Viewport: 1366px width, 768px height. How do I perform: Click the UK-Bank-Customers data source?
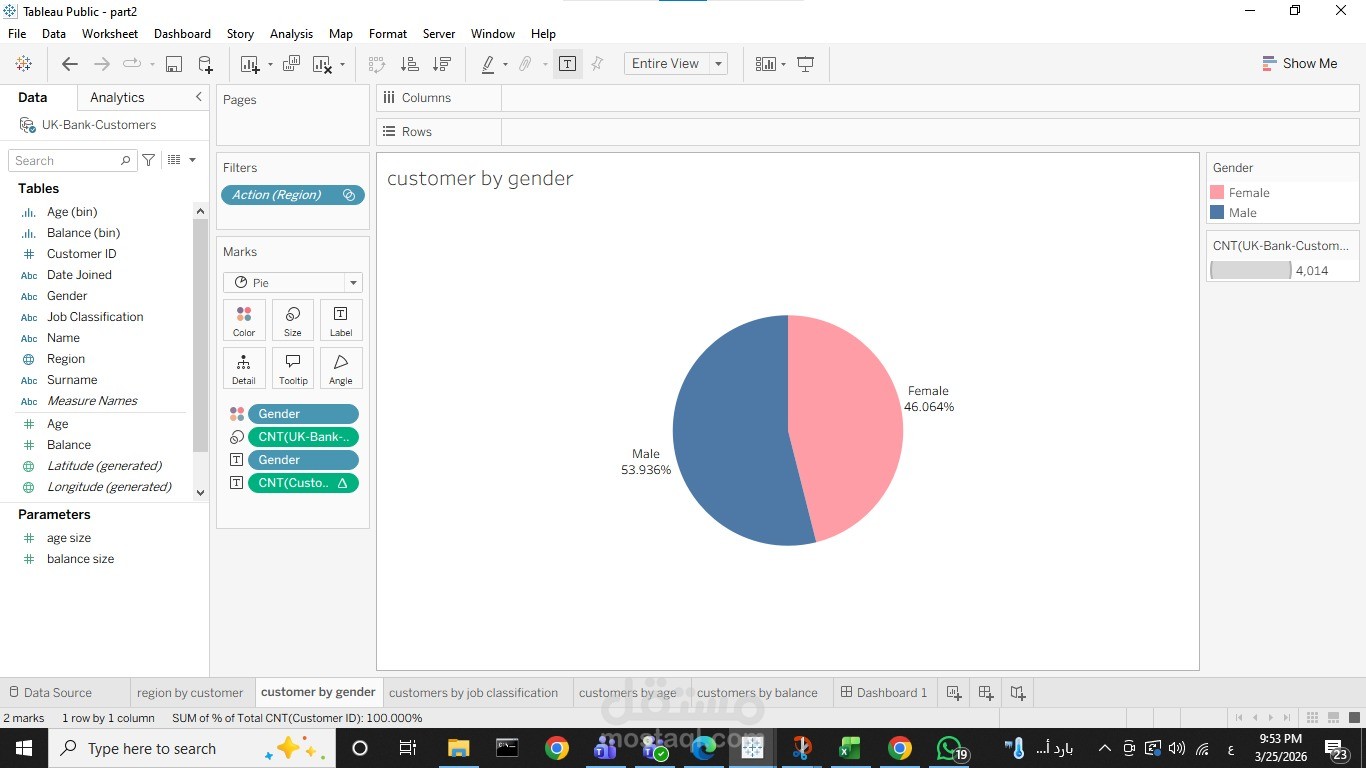pyautogui.click(x=99, y=125)
